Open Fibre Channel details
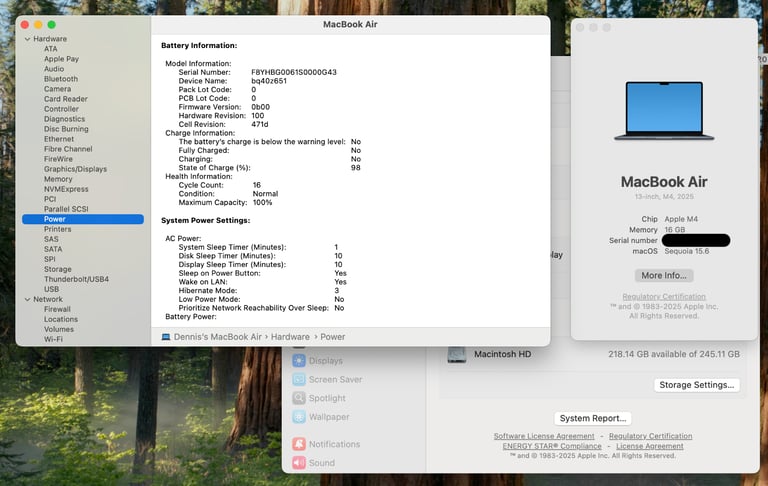The width and height of the screenshot is (768, 486). pos(68,149)
